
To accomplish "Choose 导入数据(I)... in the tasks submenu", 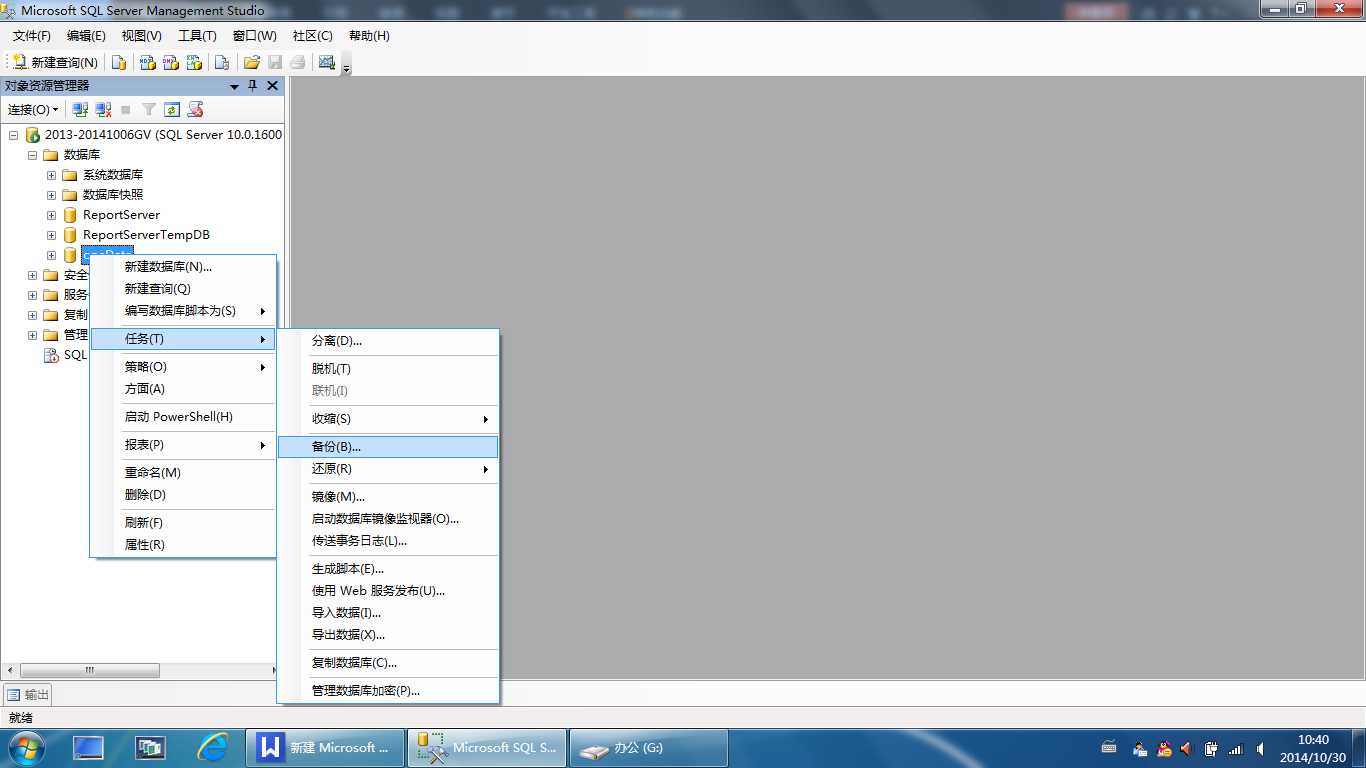I will (x=388, y=613).
